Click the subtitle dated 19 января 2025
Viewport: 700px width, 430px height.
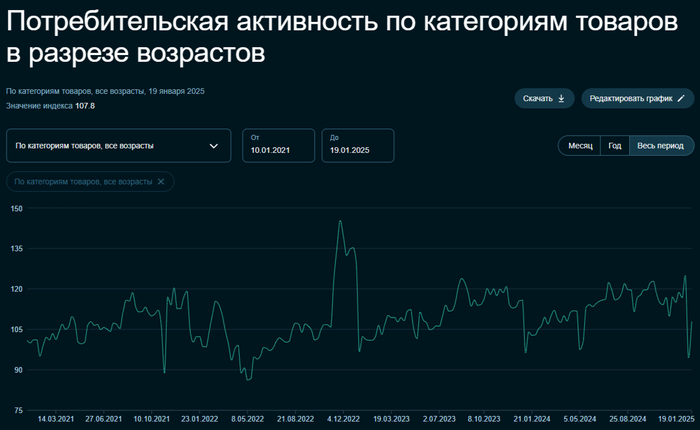coord(105,91)
